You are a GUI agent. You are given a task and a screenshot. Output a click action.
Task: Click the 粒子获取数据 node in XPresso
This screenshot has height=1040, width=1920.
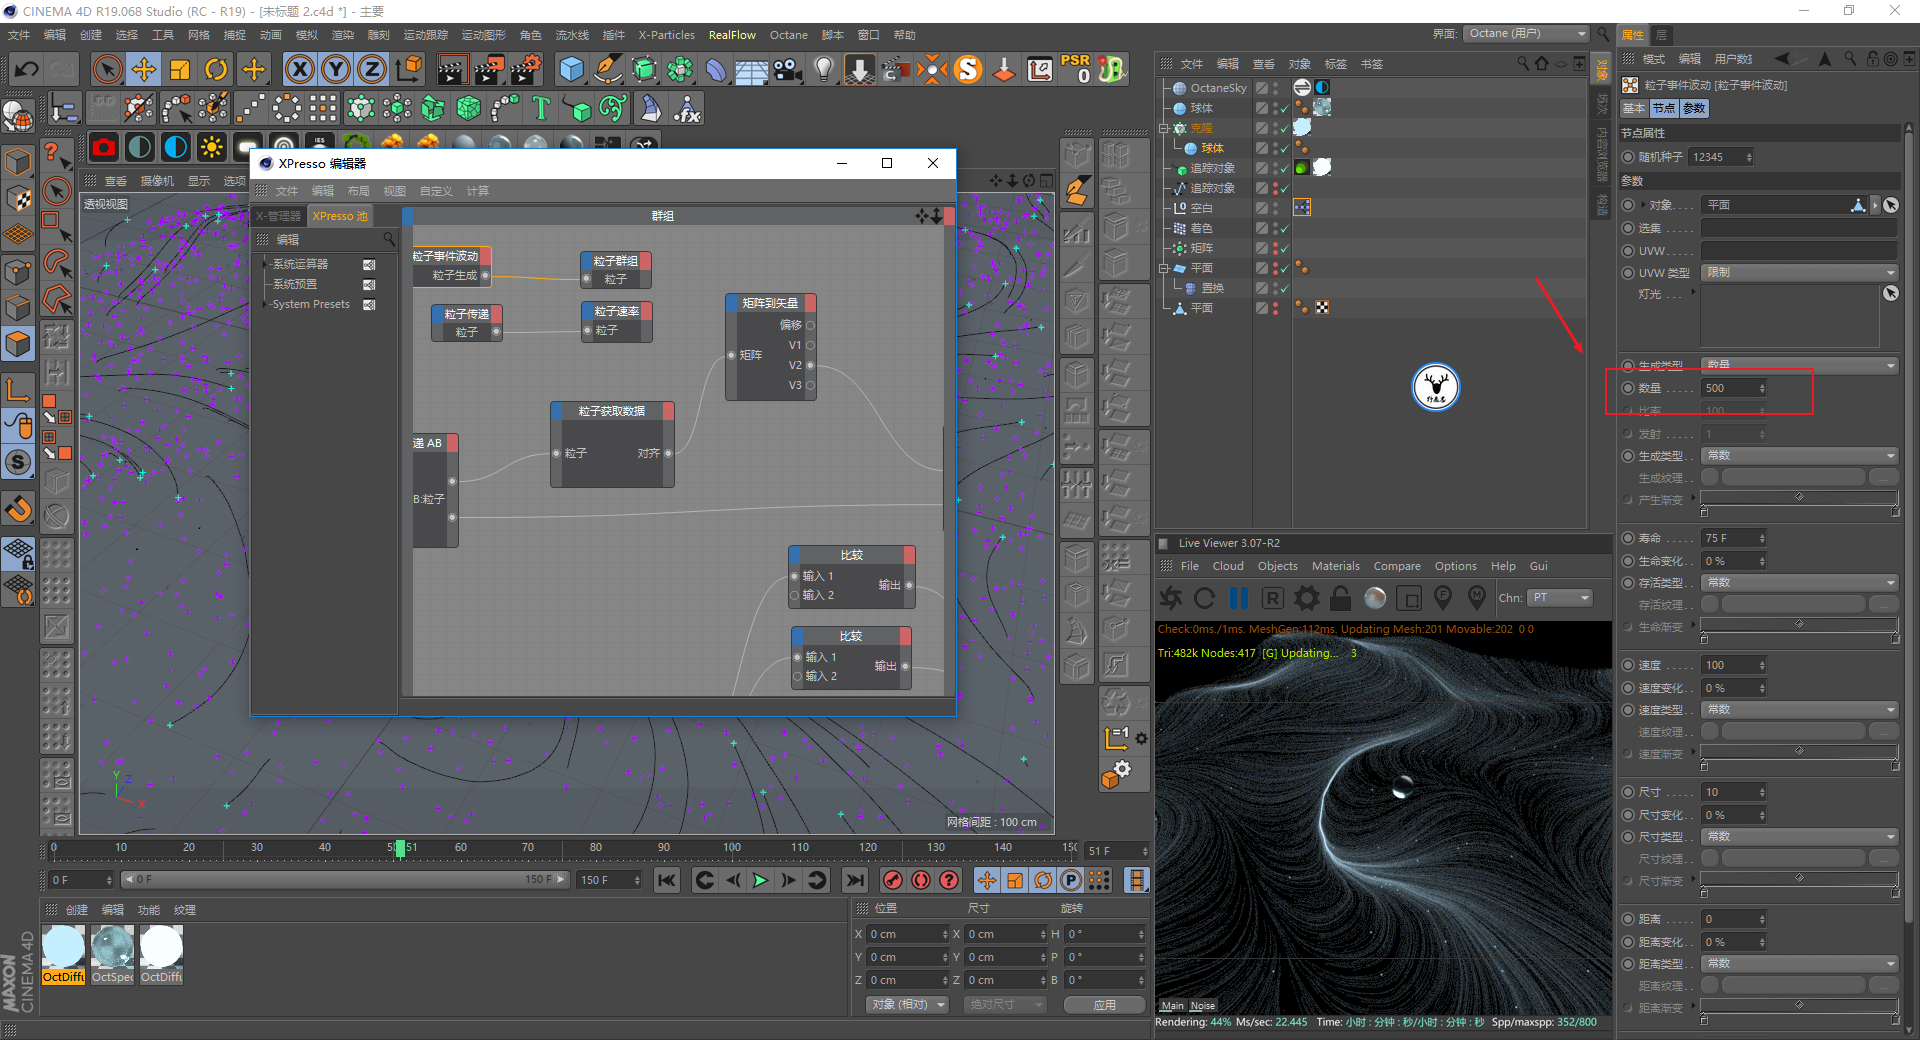pyautogui.click(x=612, y=444)
